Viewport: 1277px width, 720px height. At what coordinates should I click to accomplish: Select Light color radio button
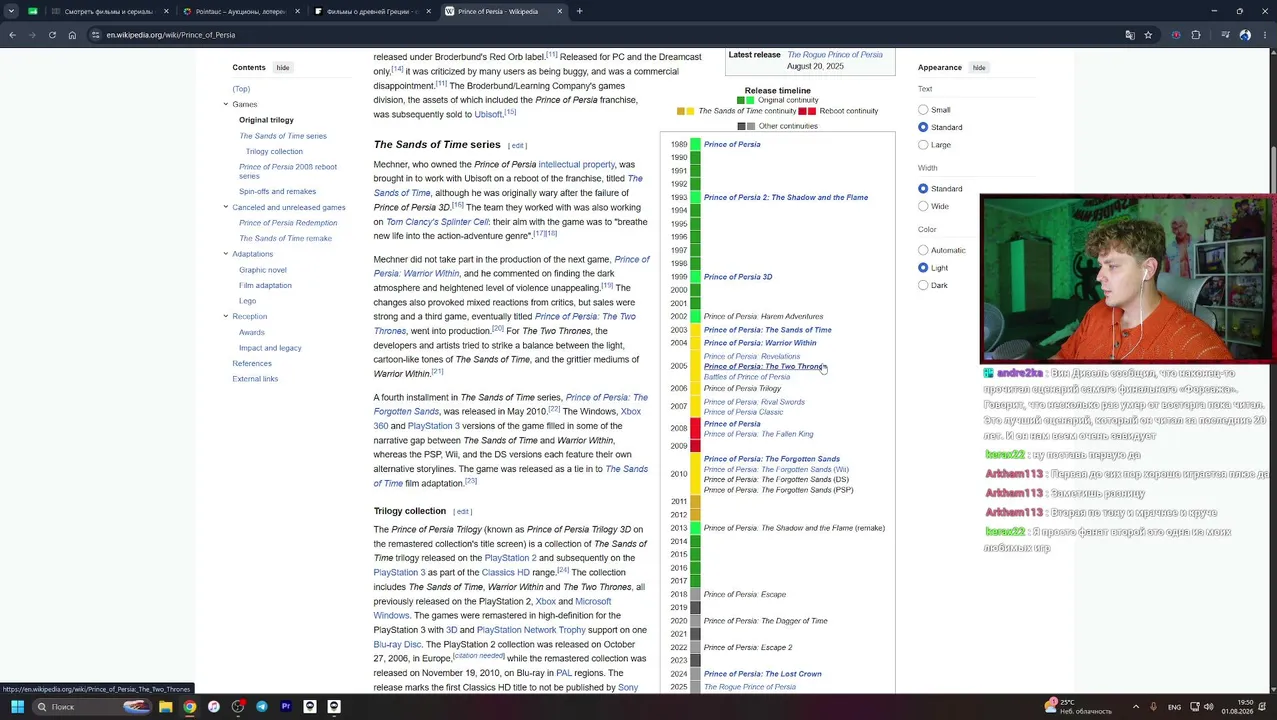tap(923, 268)
